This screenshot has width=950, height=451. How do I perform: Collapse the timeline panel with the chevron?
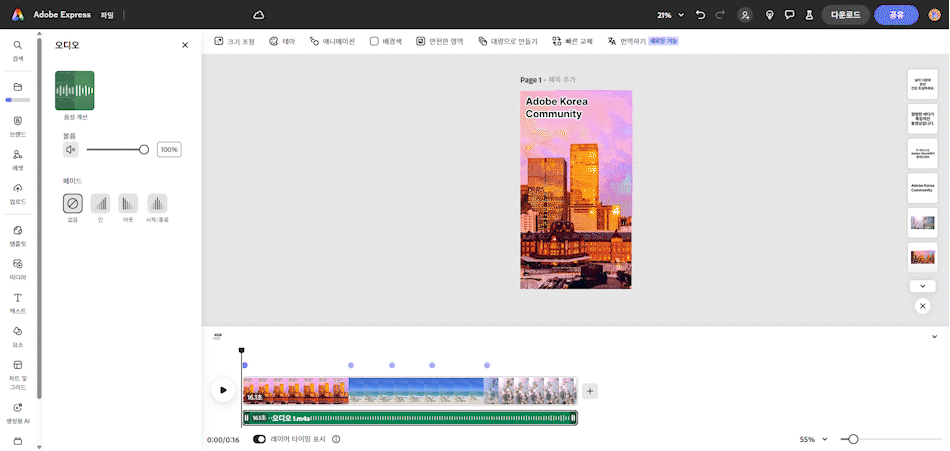(x=934, y=336)
